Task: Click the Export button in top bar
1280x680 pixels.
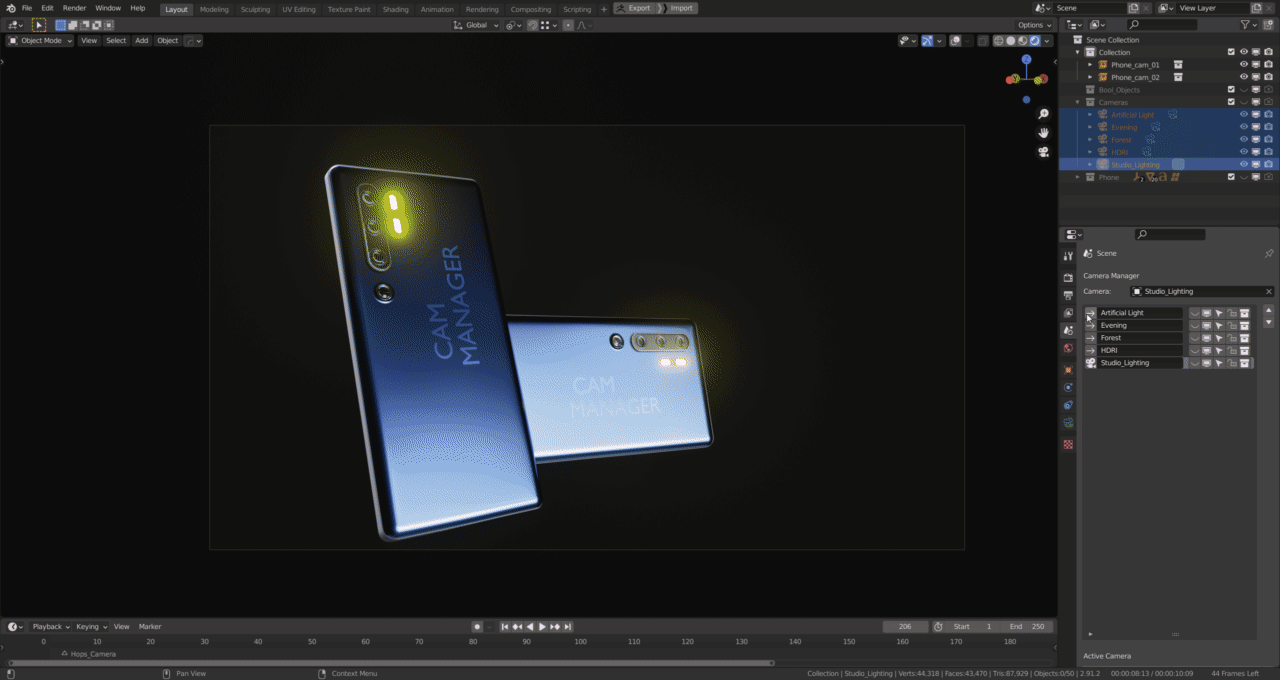Action: pyautogui.click(x=633, y=8)
